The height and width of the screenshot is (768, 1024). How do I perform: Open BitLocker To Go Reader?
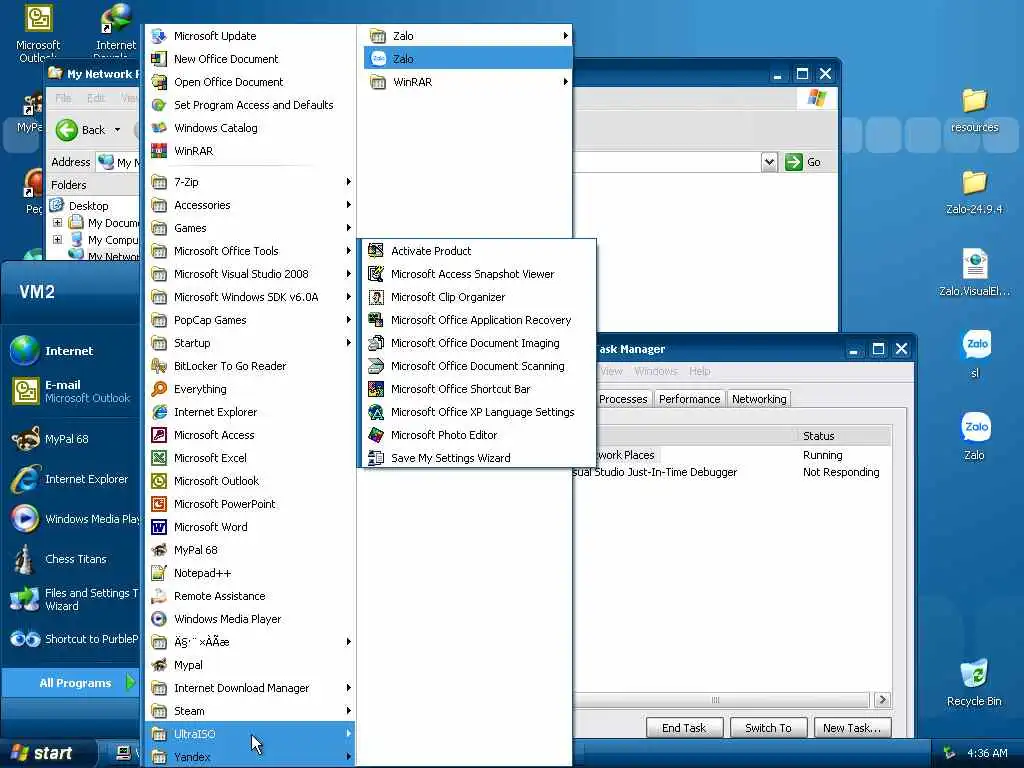250,366
